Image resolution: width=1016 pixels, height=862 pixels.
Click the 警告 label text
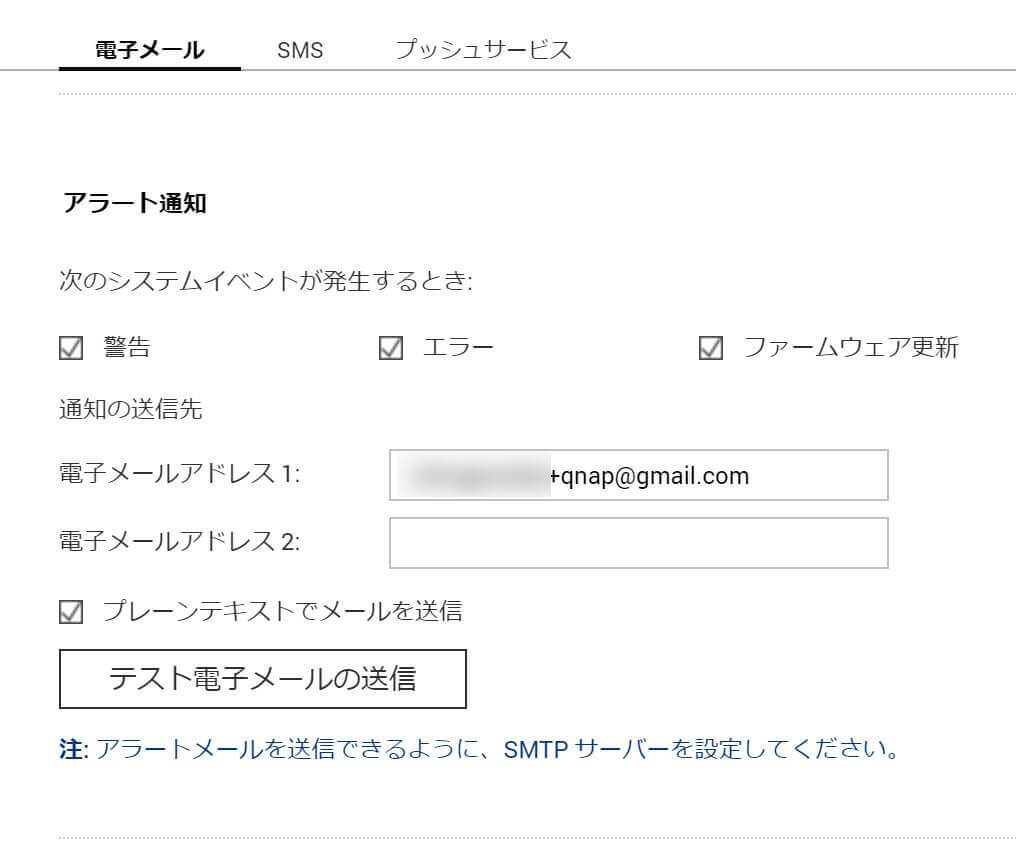coord(127,347)
